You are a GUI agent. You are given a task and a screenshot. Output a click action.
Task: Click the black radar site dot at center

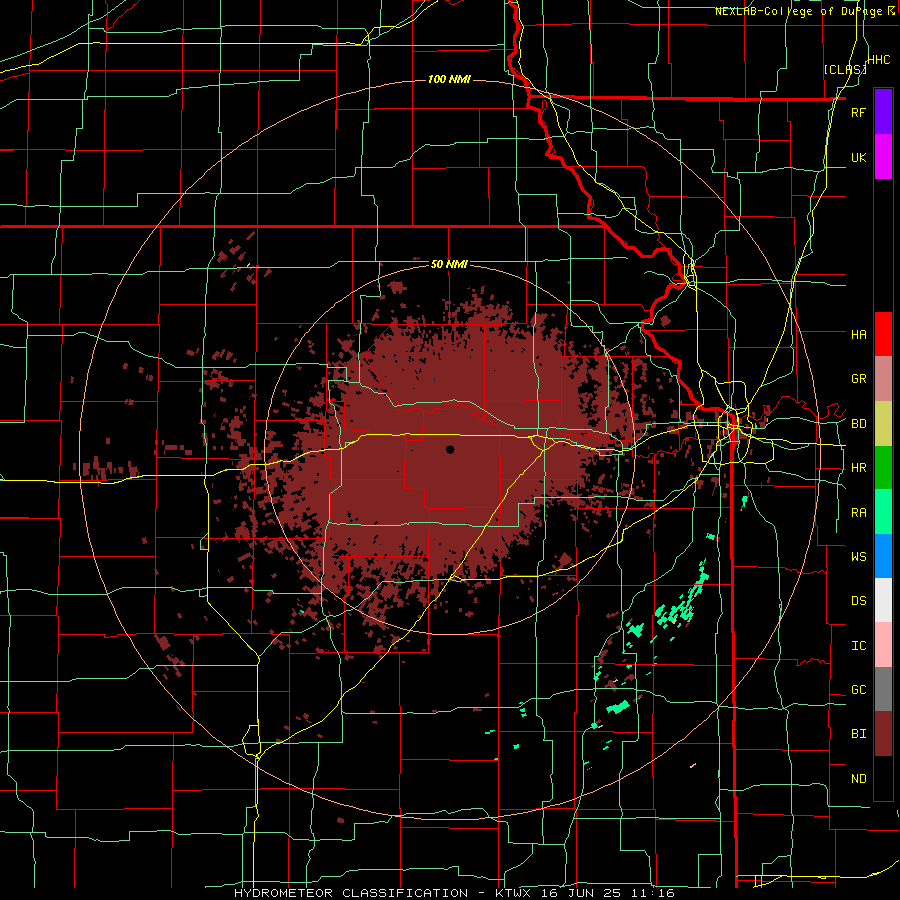click(x=450, y=449)
